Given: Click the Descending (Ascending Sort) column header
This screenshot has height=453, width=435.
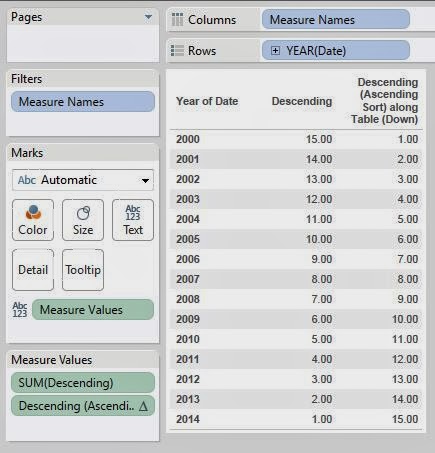Looking at the screenshot, I should tap(385, 101).
